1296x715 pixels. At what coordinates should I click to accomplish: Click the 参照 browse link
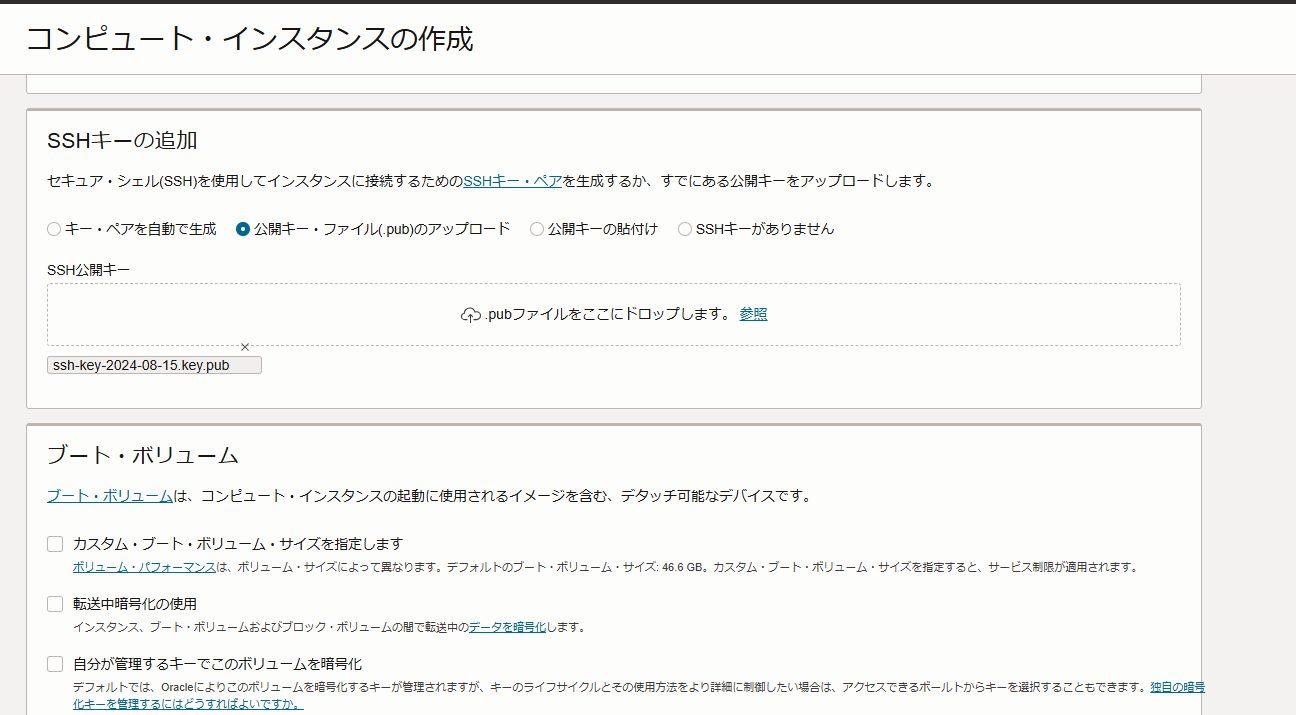751,313
